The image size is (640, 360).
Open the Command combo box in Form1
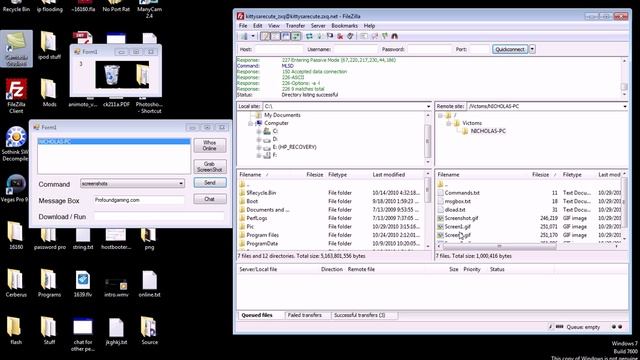pos(133,184)
